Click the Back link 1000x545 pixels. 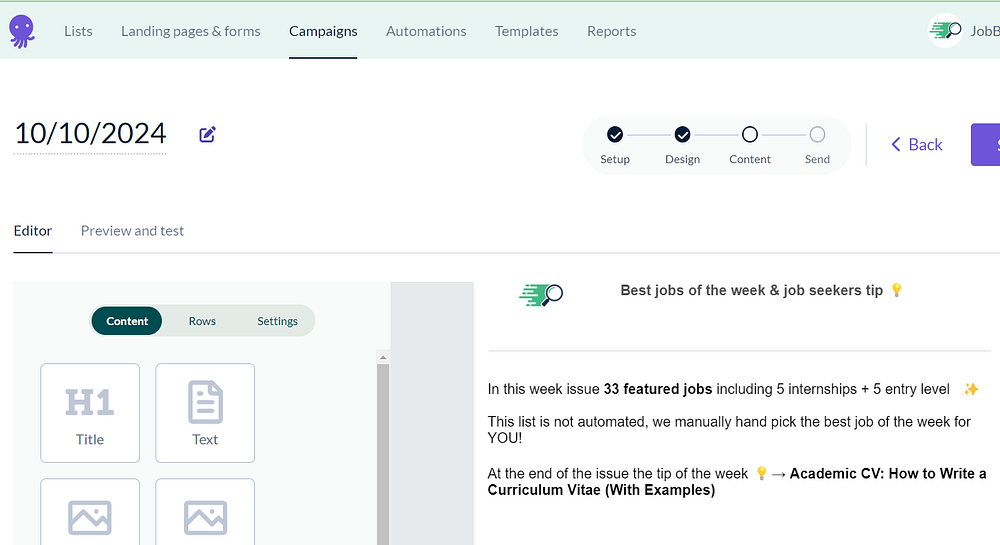[917, 145]
